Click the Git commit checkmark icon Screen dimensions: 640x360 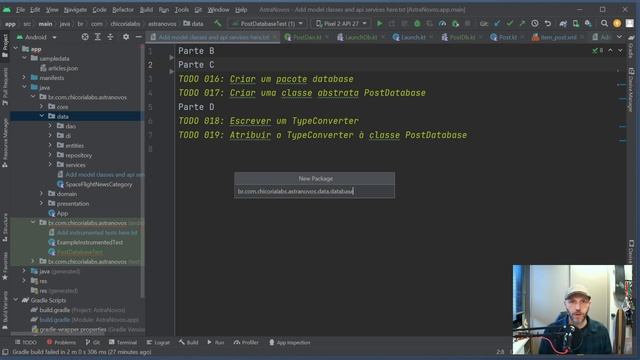click(510, 24)
